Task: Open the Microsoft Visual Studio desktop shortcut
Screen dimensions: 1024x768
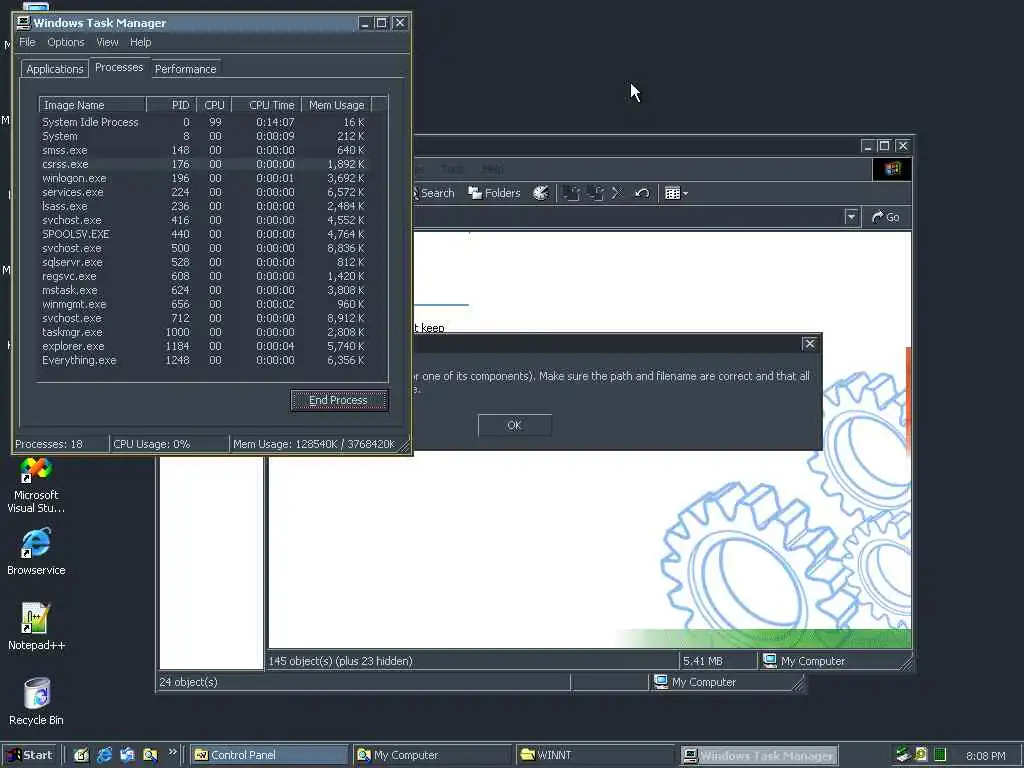Action: (36, 485)
